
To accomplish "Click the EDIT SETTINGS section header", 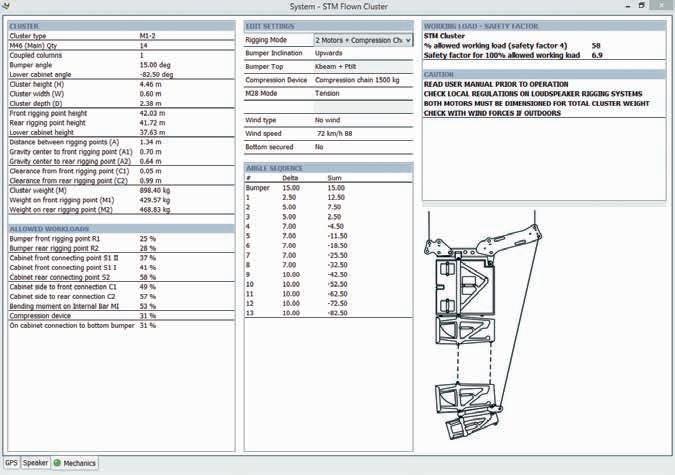I will point(328,26).
